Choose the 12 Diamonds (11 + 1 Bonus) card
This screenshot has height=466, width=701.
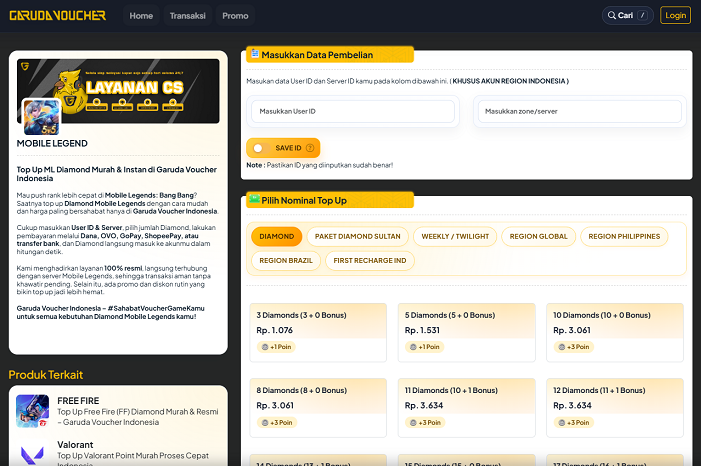(x=615, y=408)
